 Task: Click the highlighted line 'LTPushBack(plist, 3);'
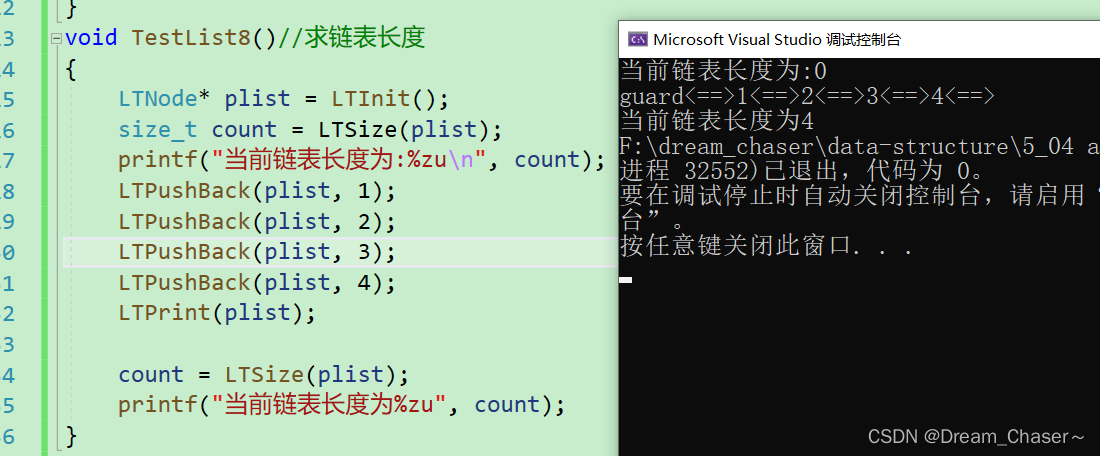pyautogui.click(x=257, y=252)
